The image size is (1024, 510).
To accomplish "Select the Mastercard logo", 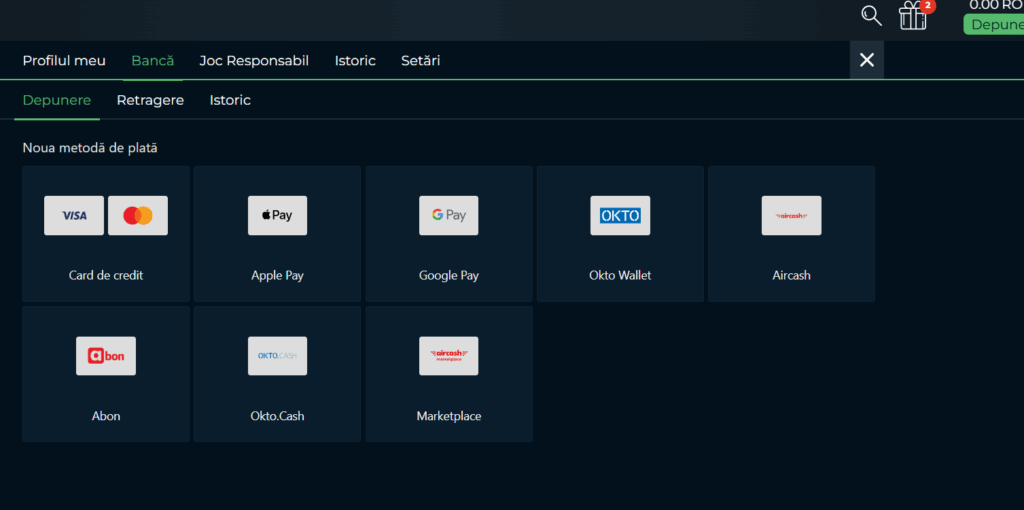I will (138, 215).
